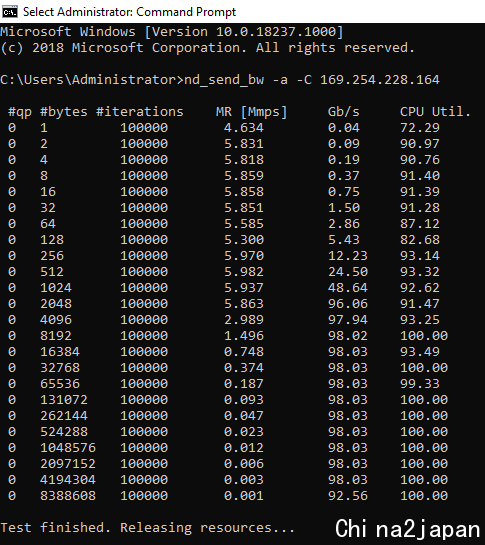Click the 1048576 bytes row entry
Screen dimensions: 485x545
pos(68,448)
